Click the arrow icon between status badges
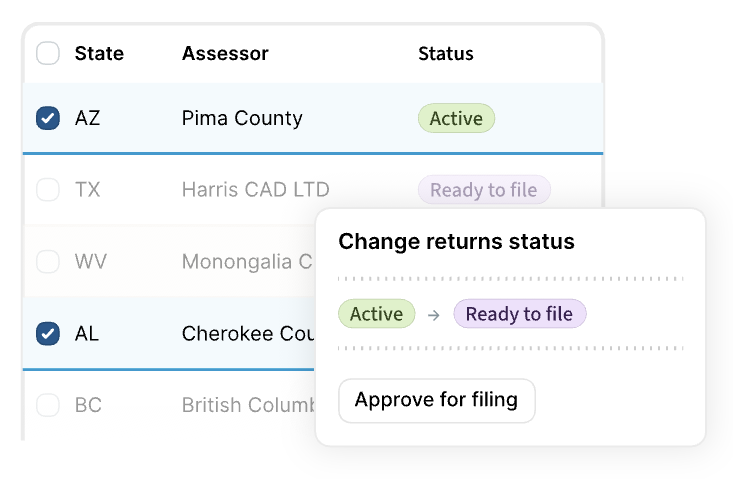 [434, 315]
